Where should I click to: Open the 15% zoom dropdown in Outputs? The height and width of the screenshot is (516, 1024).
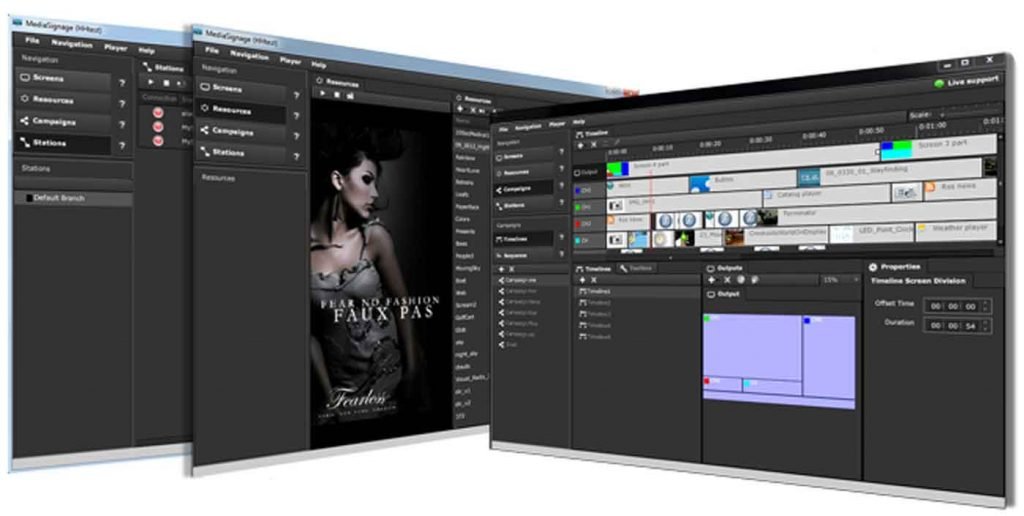840,280
